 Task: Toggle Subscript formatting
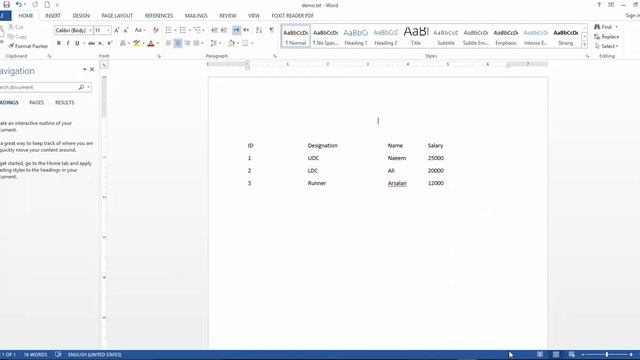(x=101, y=43)
